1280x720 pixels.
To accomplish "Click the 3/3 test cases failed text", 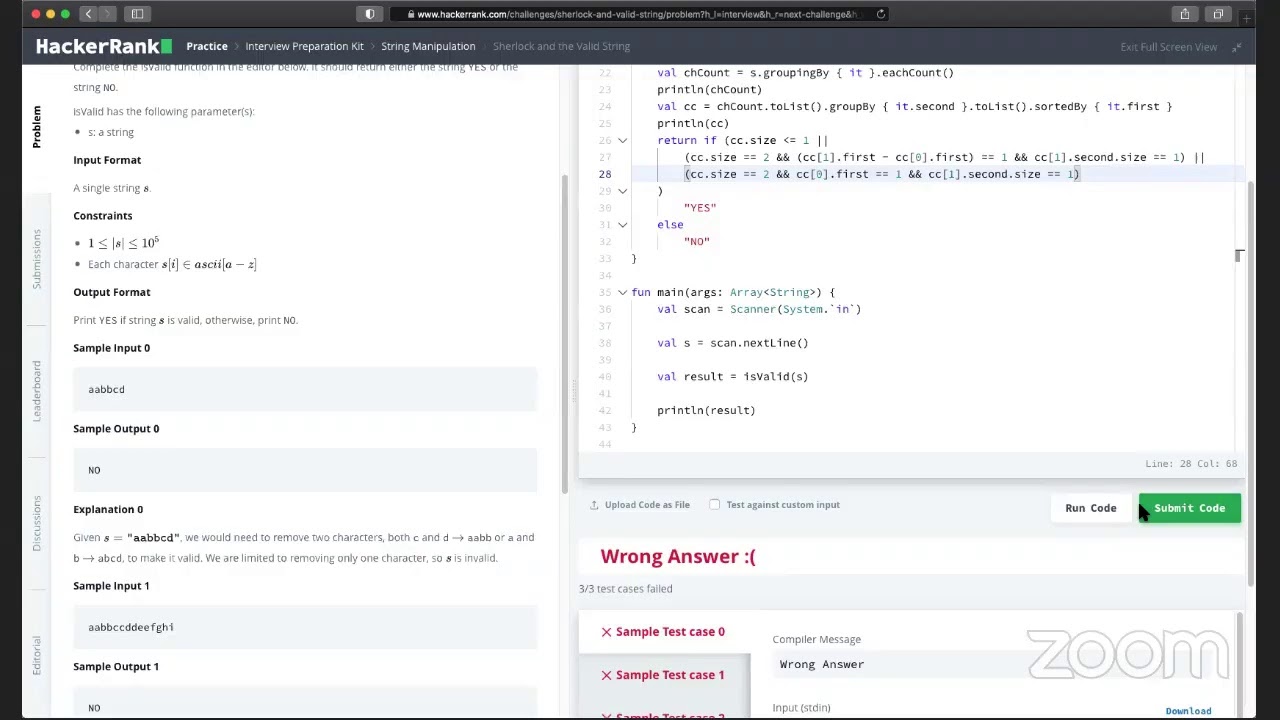I will click(x=625, y=589).
